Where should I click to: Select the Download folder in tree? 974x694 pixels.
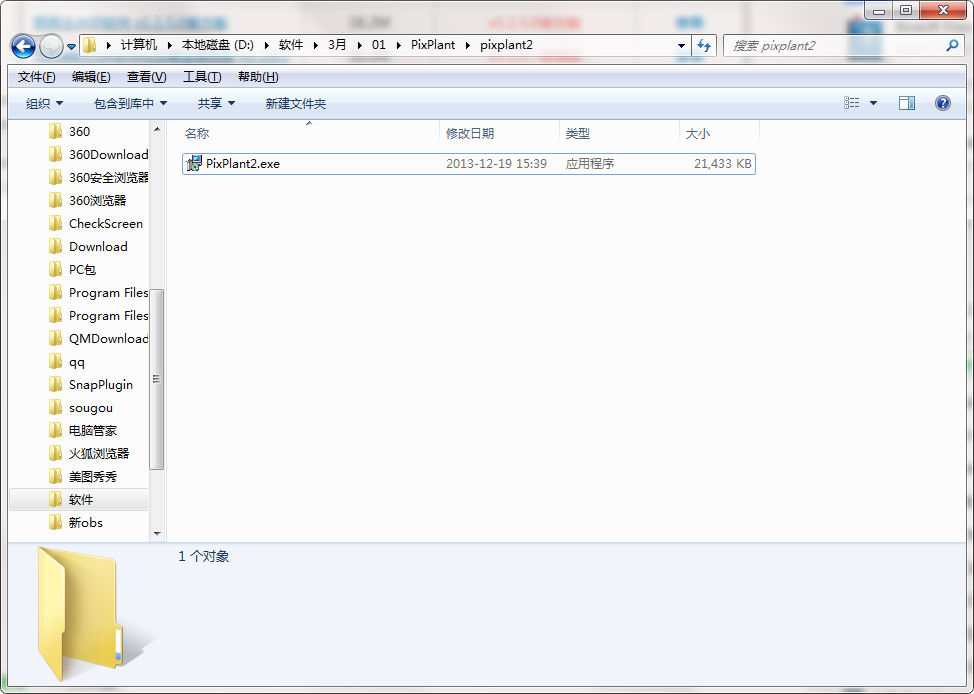click(98, 246)
